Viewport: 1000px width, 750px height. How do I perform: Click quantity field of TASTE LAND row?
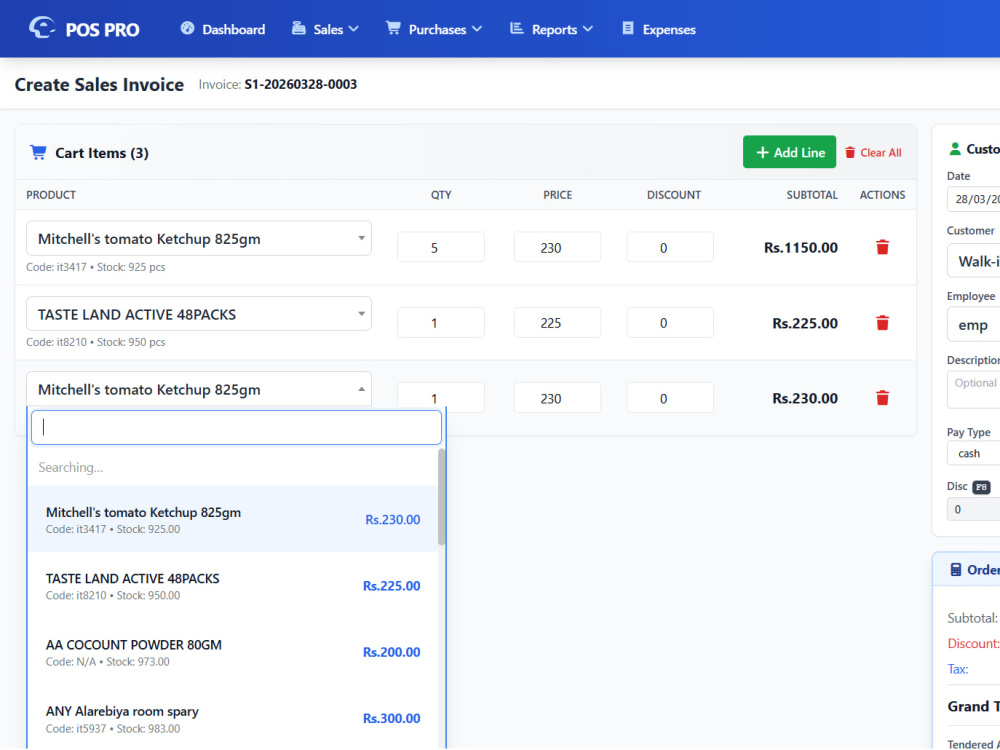(441, 323)
